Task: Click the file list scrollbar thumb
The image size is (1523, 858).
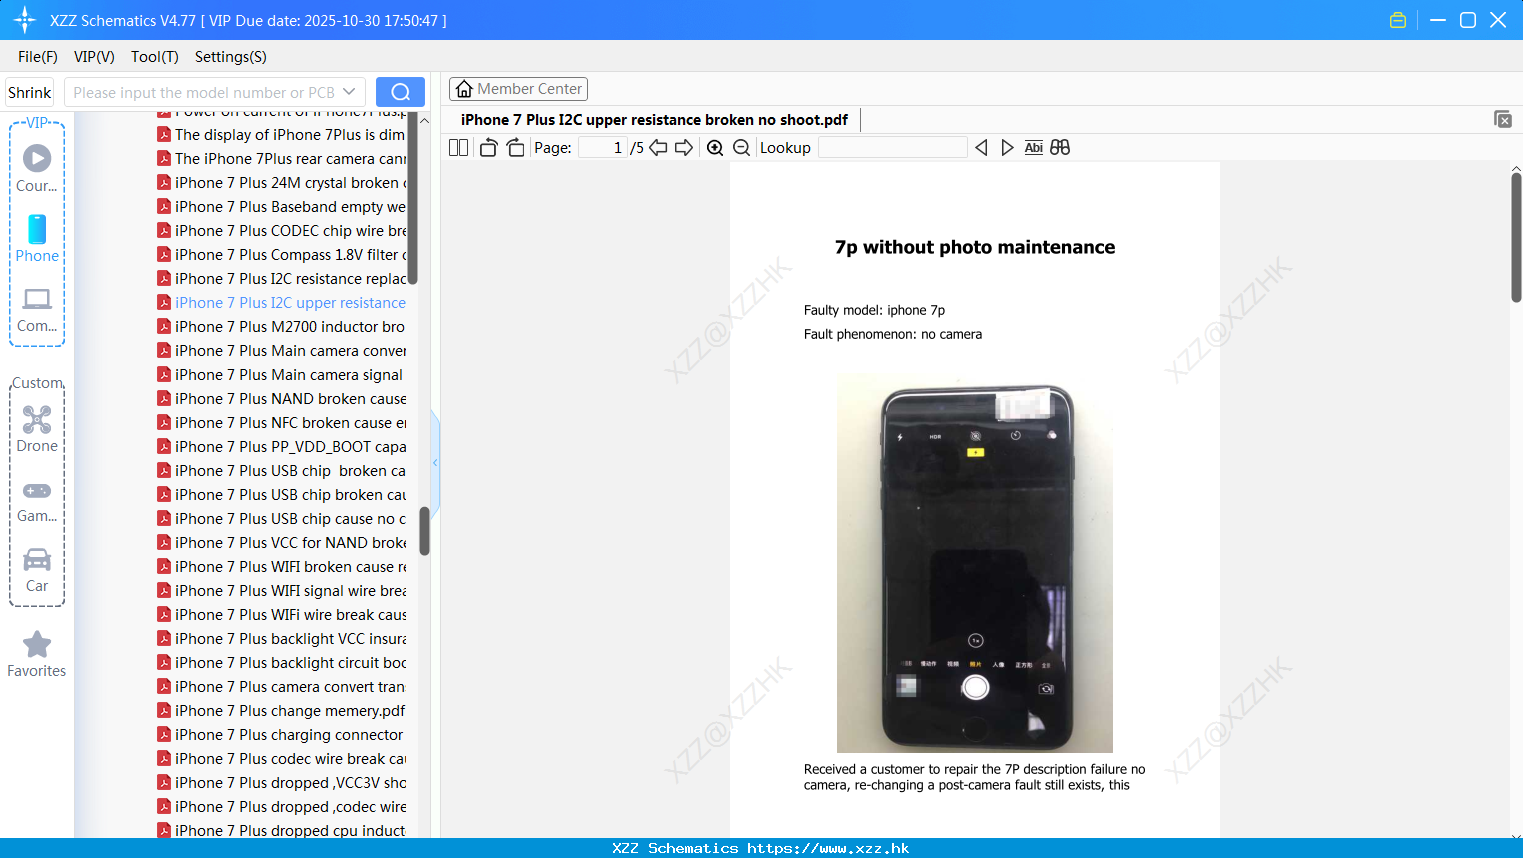Action: click(424, 530)
